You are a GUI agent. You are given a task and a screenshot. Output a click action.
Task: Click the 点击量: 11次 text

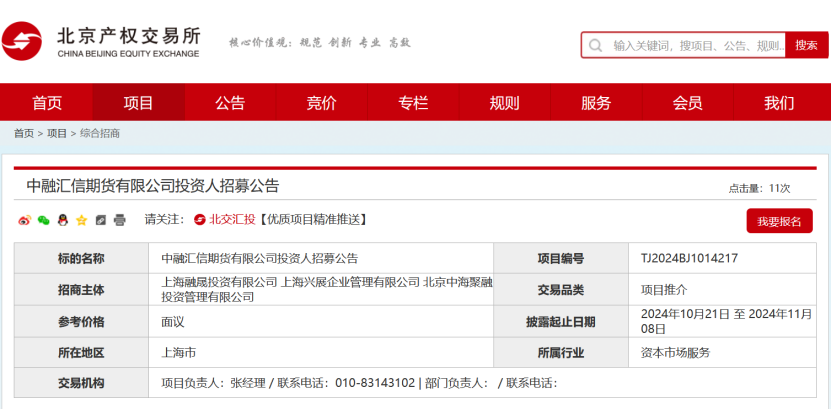[759, 189]
